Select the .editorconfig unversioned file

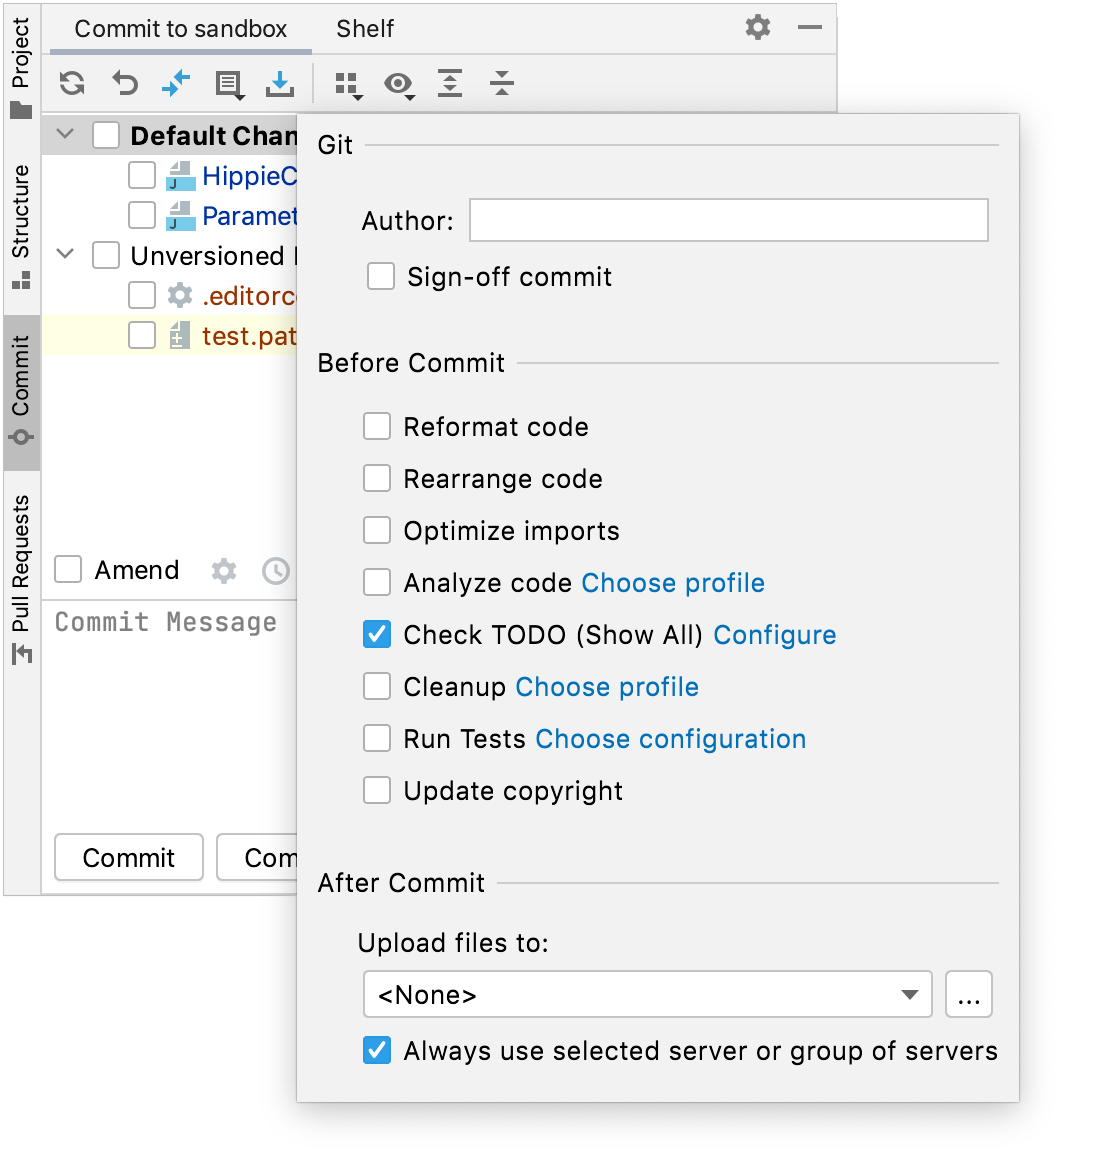coord(249,296)
